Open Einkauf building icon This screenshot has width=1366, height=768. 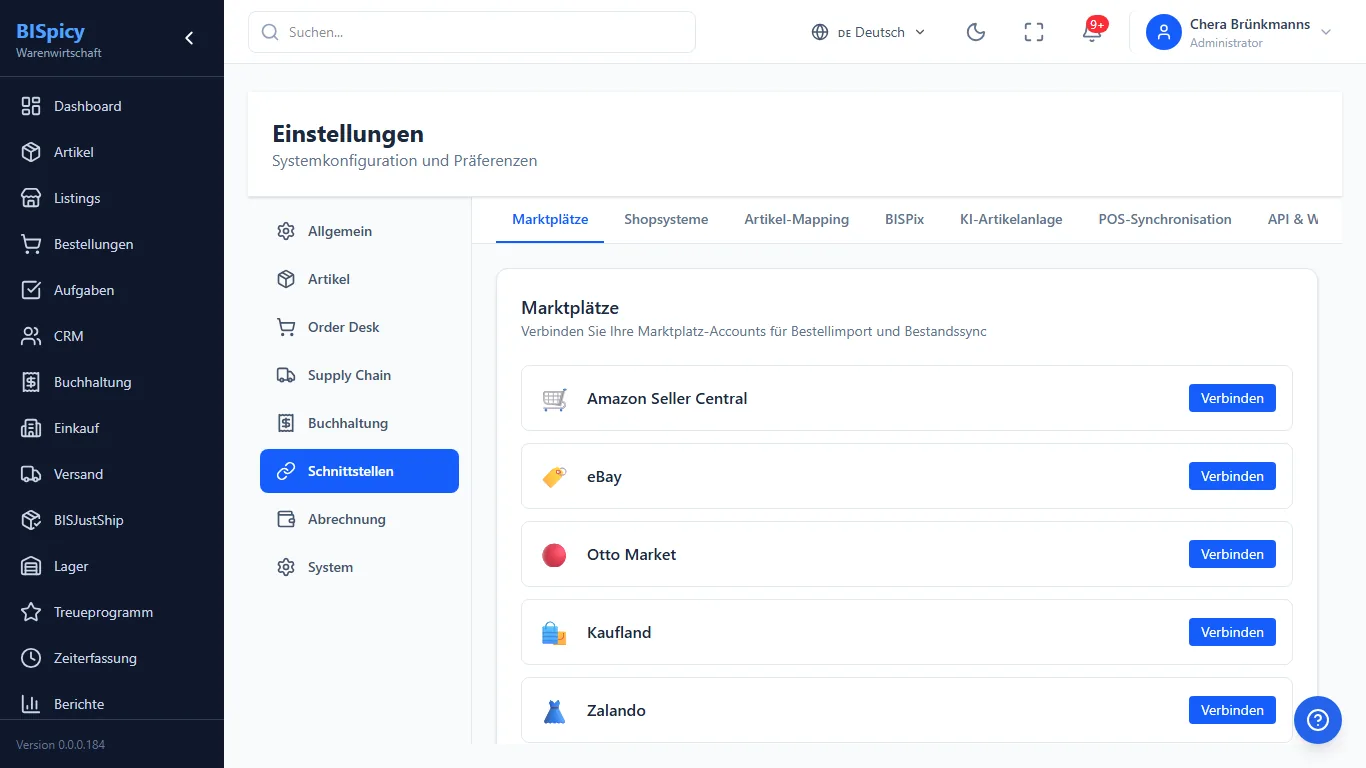point(31,428)
